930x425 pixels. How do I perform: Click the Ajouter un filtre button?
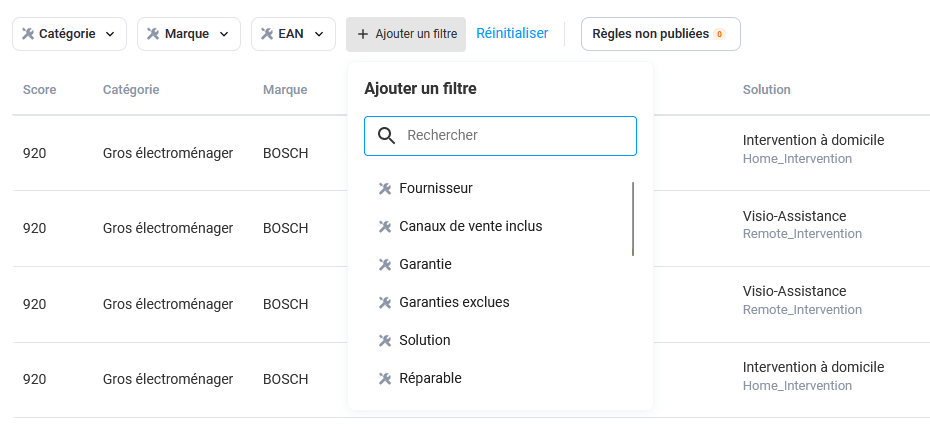[406, 34]
